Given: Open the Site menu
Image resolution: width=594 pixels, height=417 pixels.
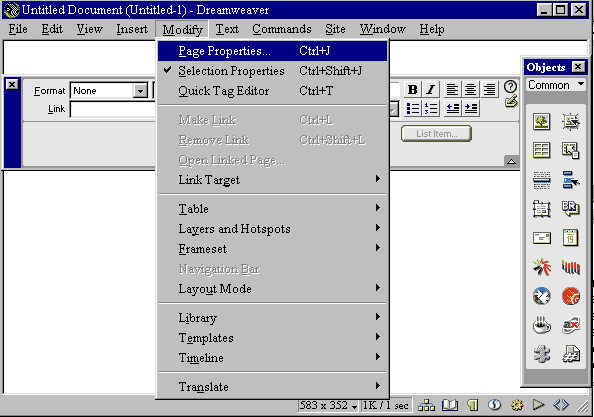Looking at the screenshot, I should tap(335, 29).
